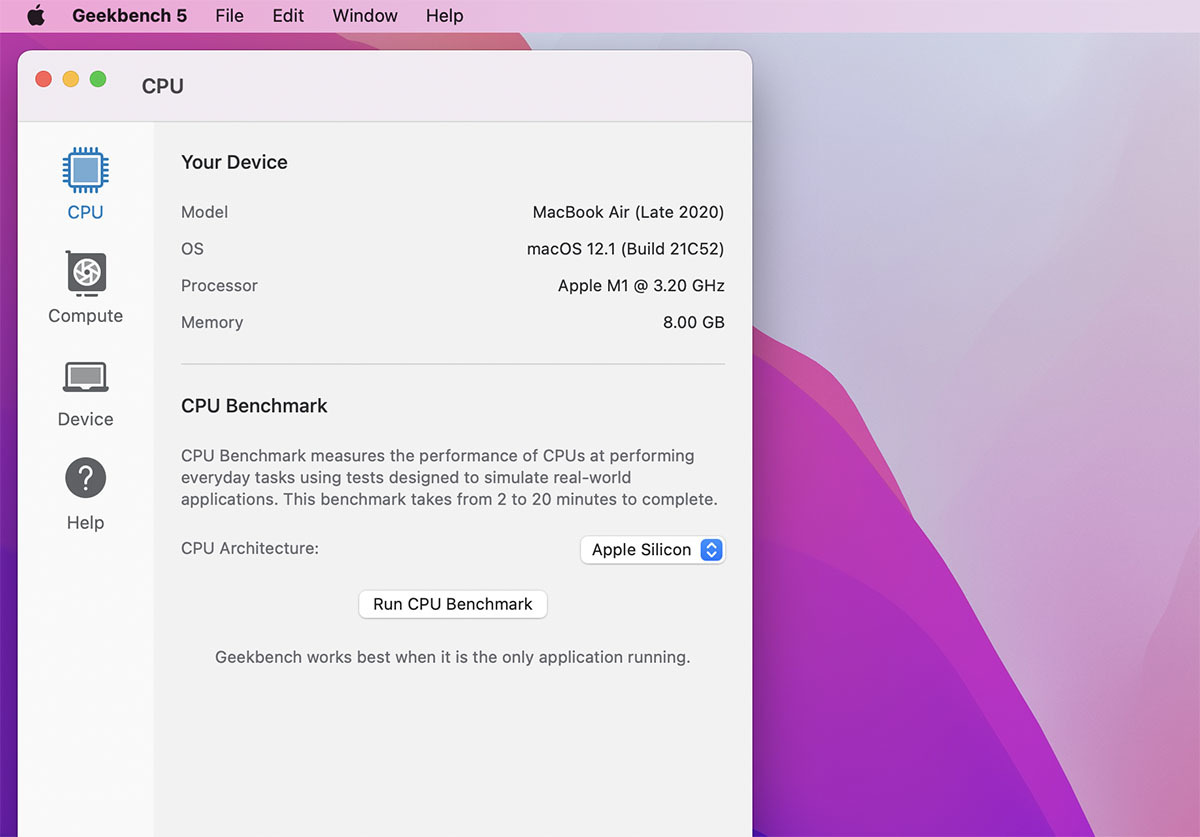Viewport: 1200px width, 837px height.
Task: Click the CPU window title text
Action: point(163,86)
